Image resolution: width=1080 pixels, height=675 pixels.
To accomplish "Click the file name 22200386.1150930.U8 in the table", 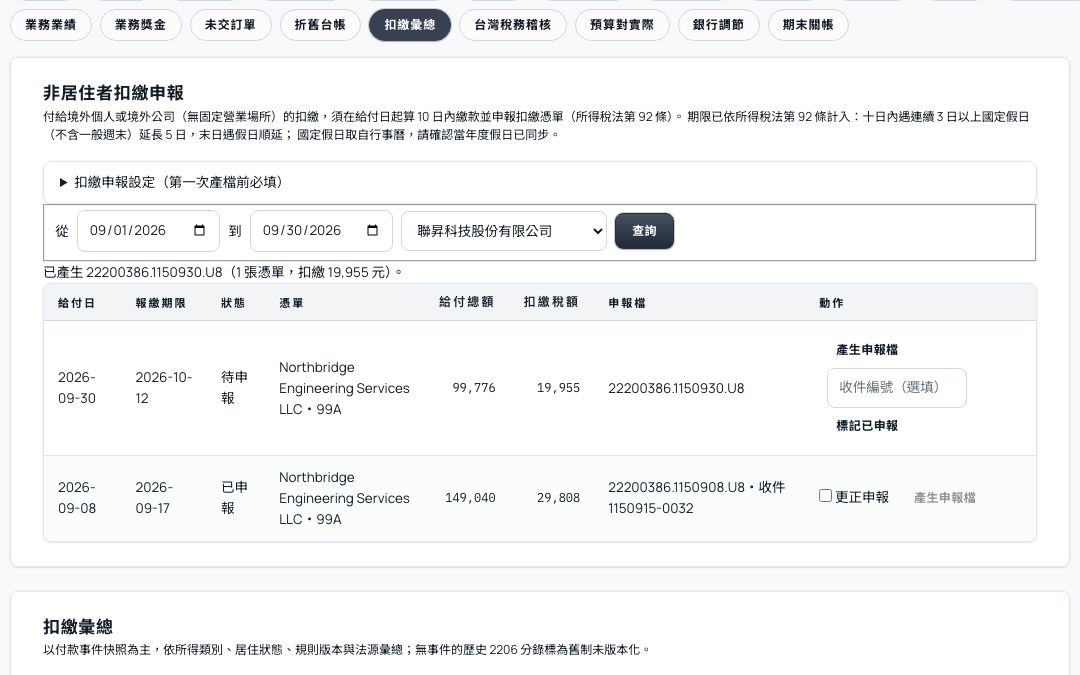I will [676, 388].
